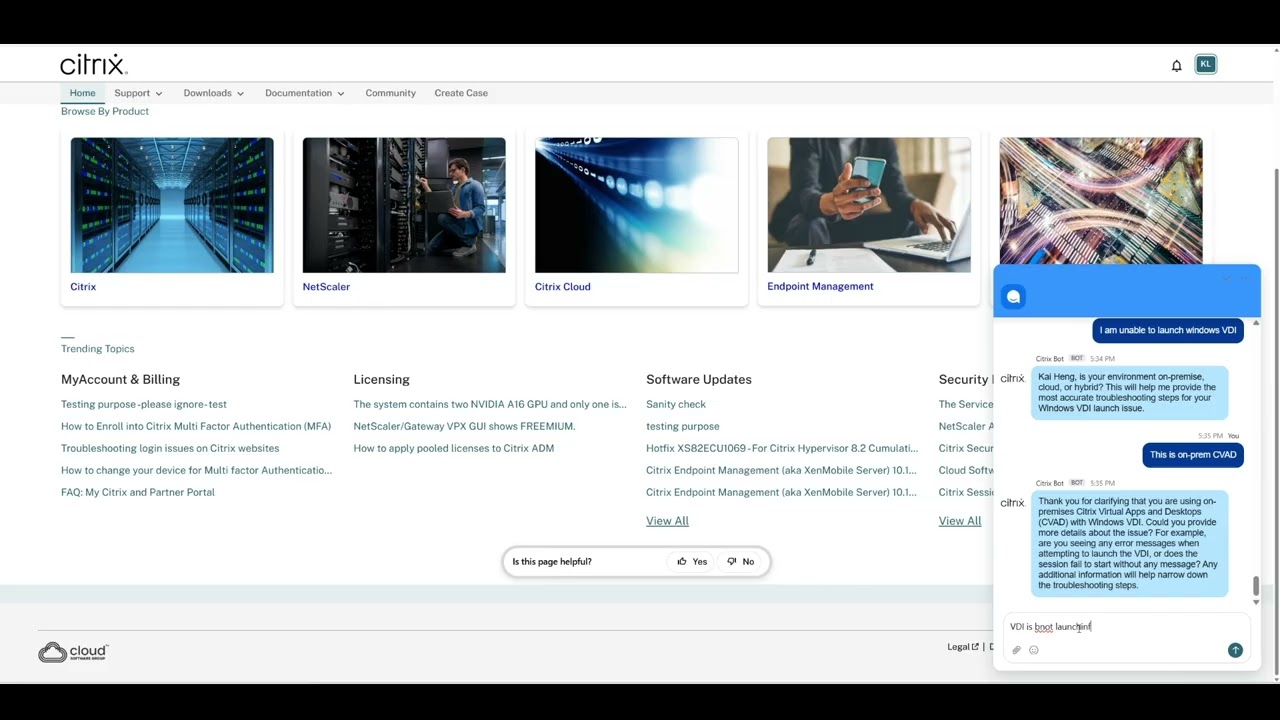
Task: Click the 'I am unable to launch windows VDI' message
Action: tap(1168, 330)
